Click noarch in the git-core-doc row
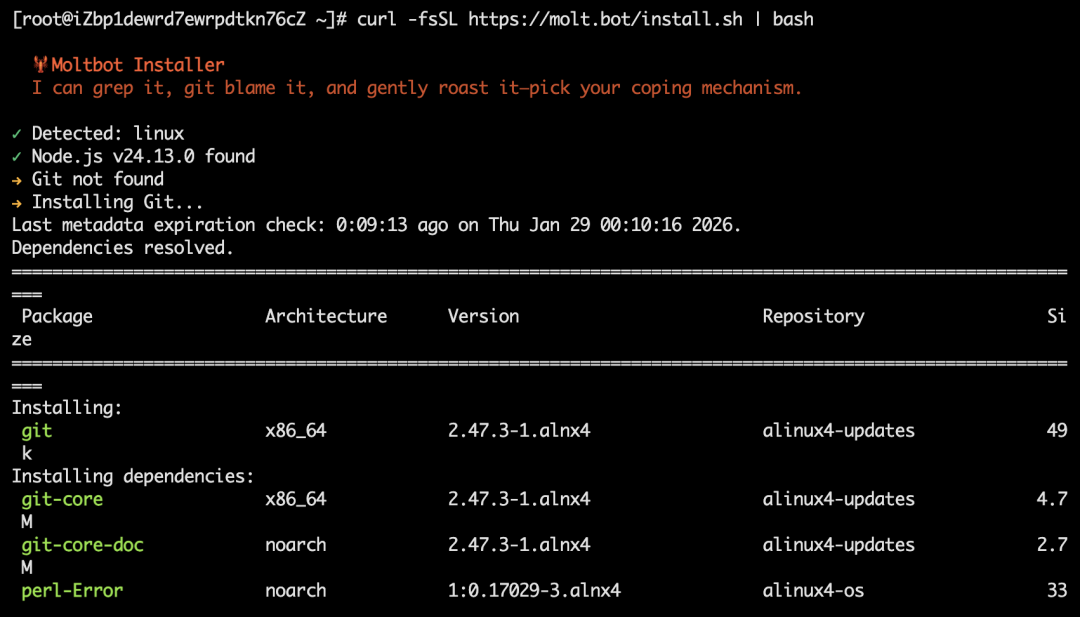Image resolution: width=1080 pixels, height=617 pixels. coord(295,545)
